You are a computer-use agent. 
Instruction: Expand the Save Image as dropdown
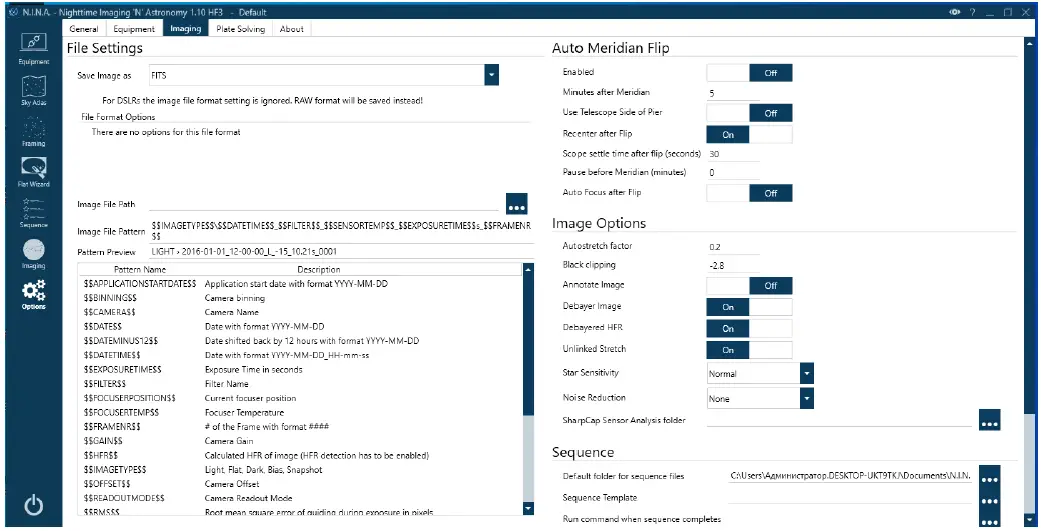pyautogui.click(x=491, y=75)
